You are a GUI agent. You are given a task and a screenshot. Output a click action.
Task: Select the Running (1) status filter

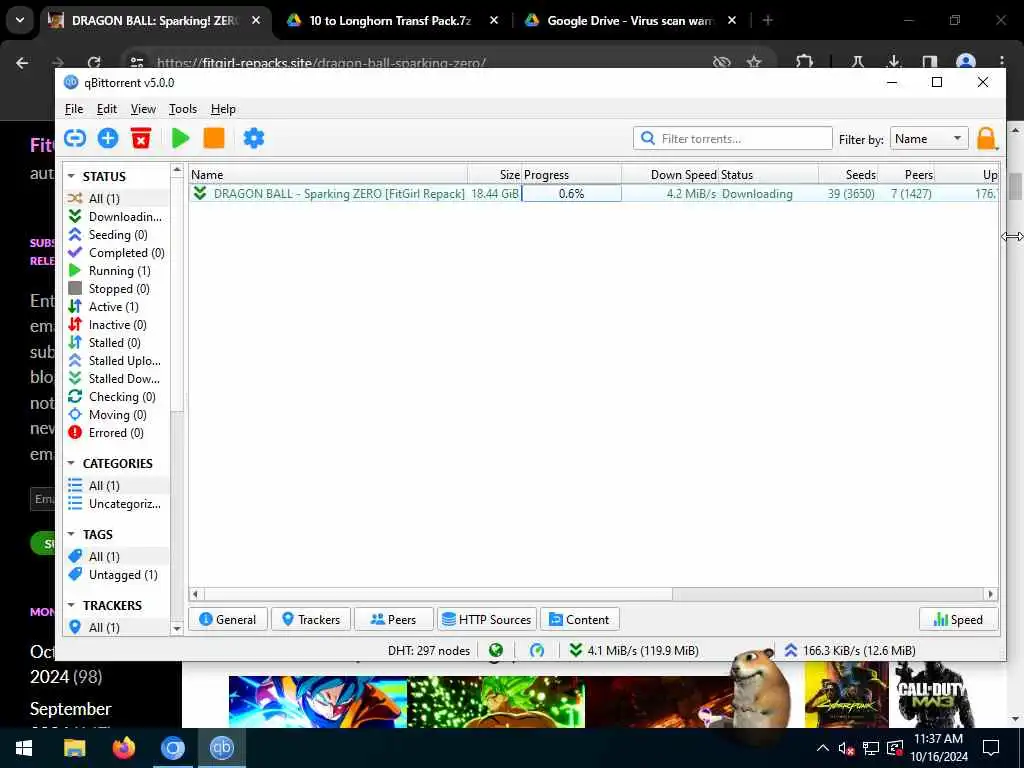click(116, 270)
